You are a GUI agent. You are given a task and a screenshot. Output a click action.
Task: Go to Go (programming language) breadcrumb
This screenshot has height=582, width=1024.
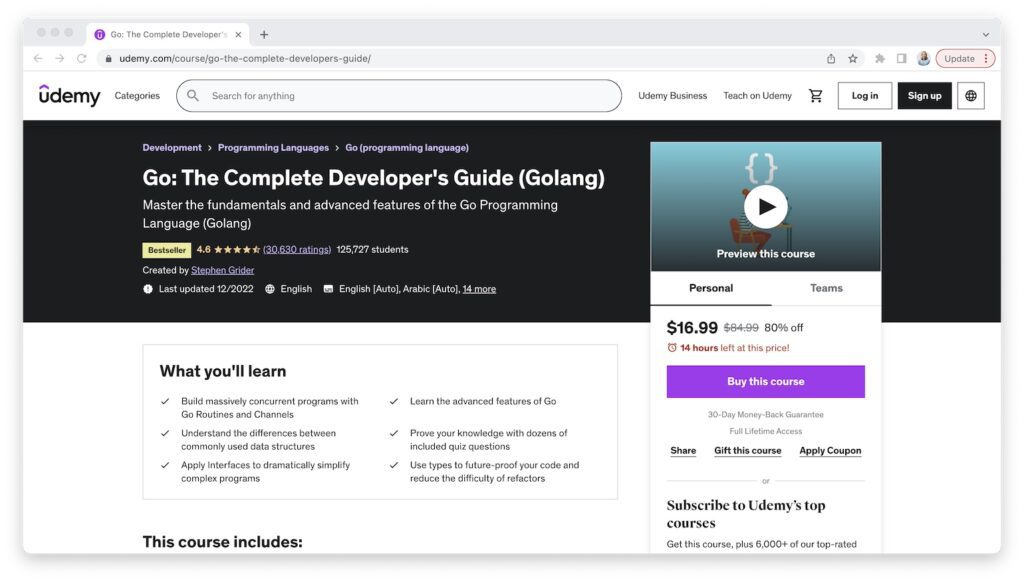click(x=407, y=148)
